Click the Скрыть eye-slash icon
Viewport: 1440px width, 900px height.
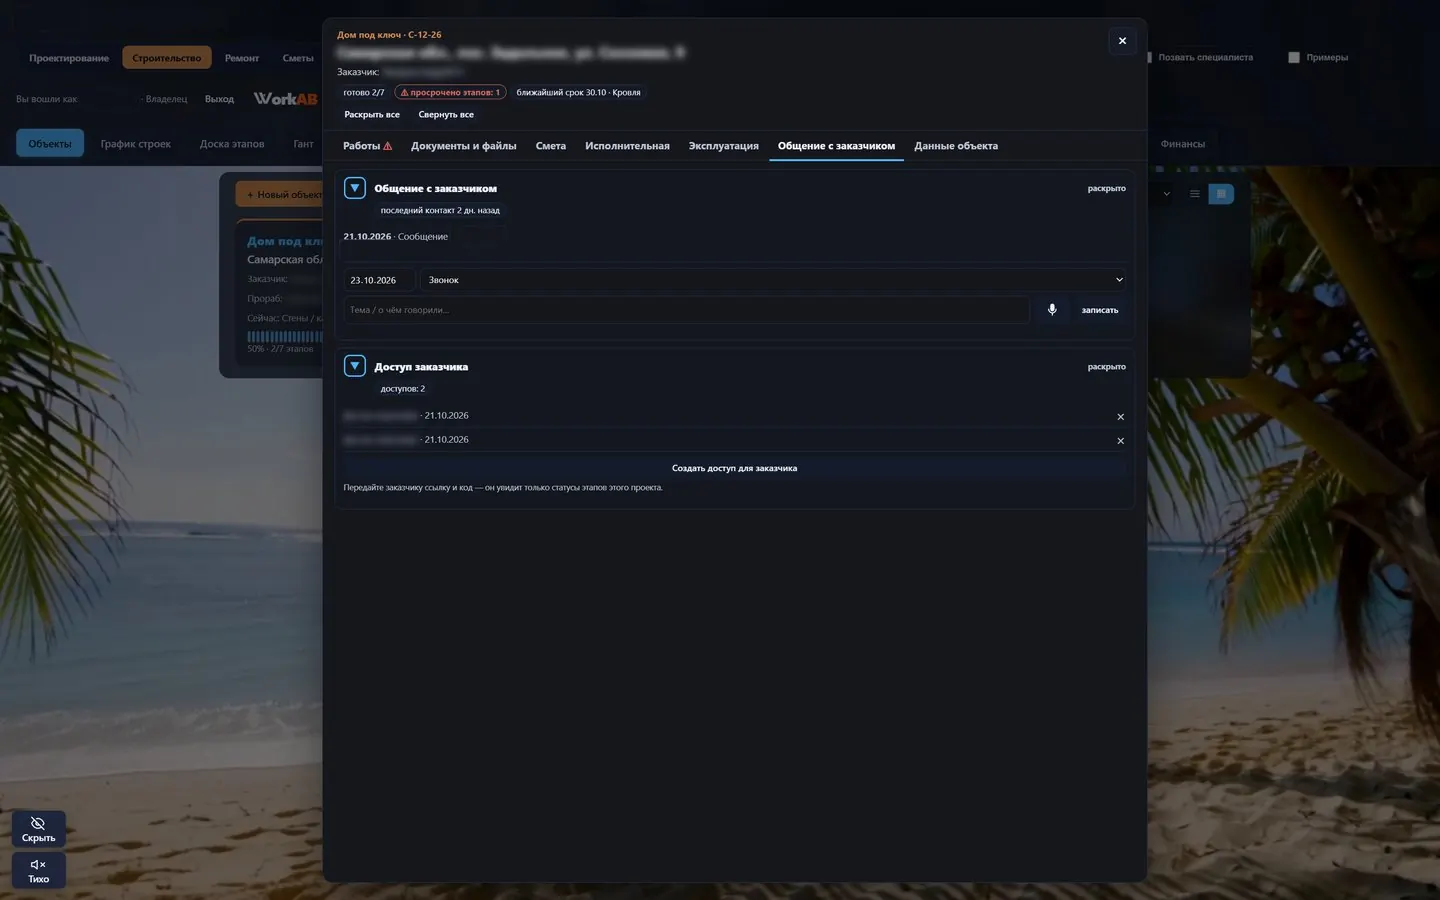pos(38,823)
